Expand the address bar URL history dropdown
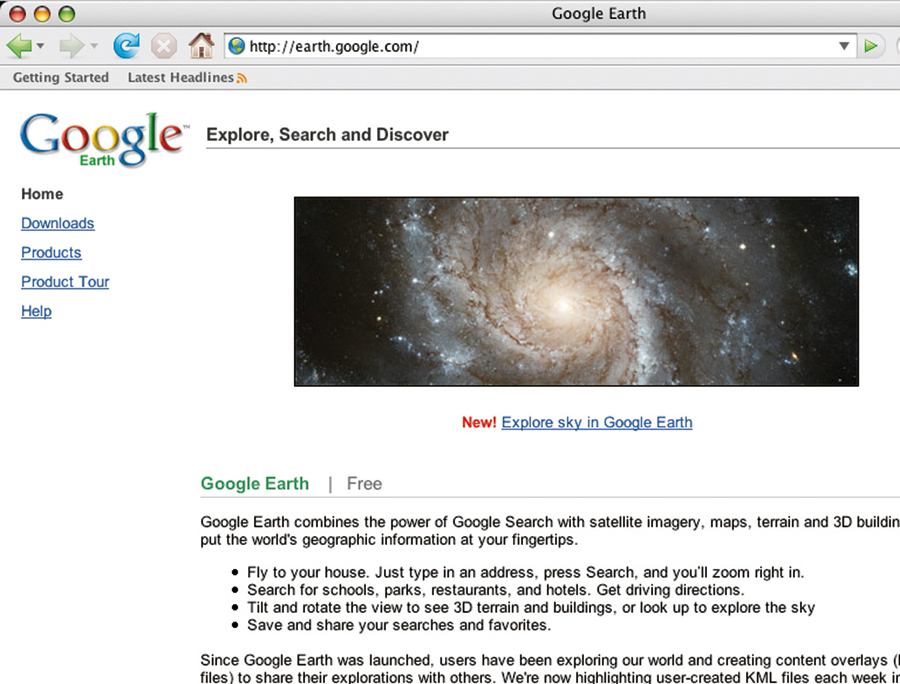900x684 pixels. 844,46
